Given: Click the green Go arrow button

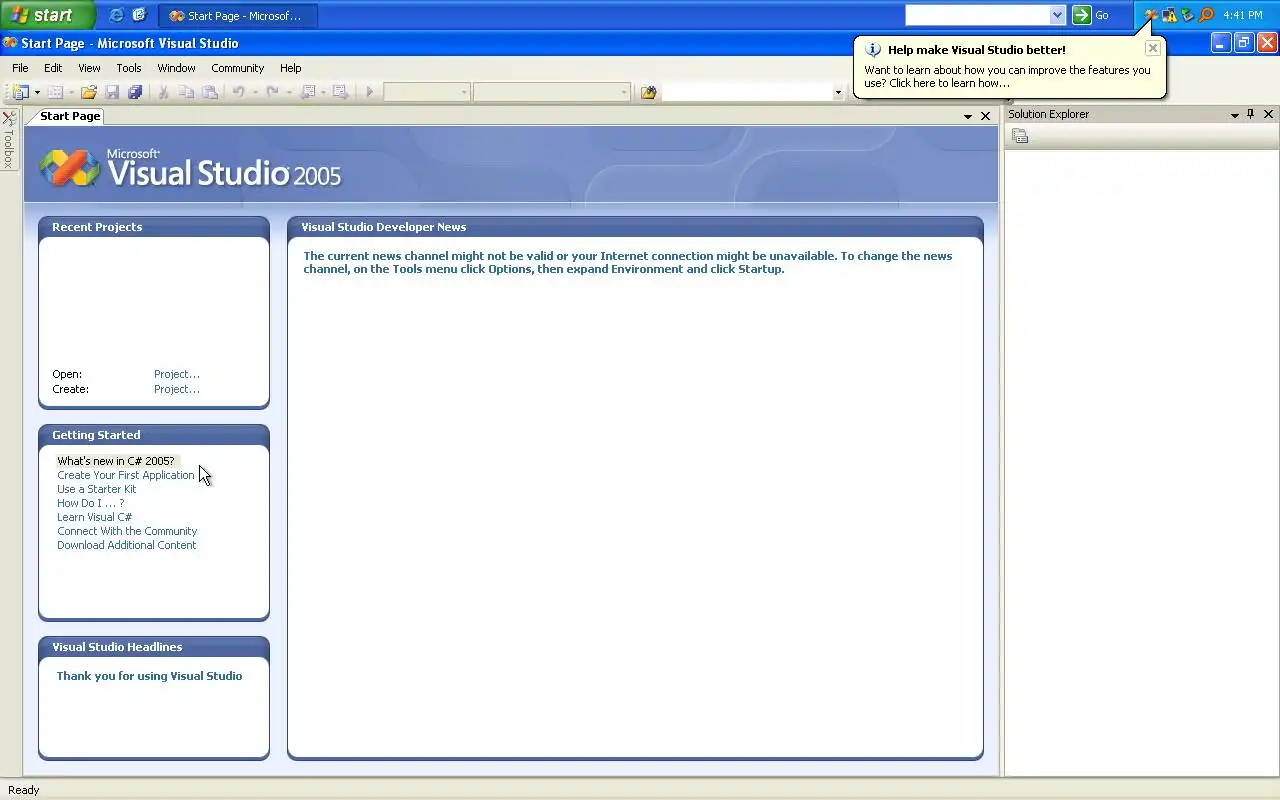Looking at the screenshot, I should (x=1082, y=15).
